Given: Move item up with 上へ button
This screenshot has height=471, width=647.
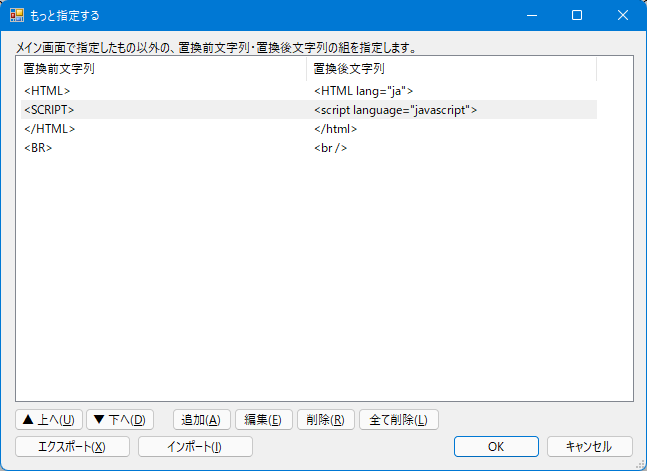Looking at the screenshot, I should pyautogui.click(x=49, y=420).
